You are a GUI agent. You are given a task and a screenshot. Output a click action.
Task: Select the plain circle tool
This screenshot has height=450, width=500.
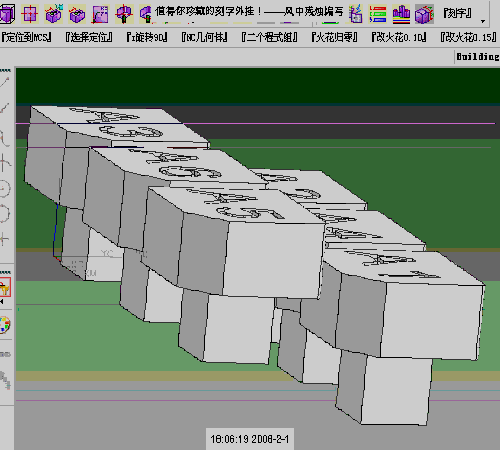coord(5,213)
